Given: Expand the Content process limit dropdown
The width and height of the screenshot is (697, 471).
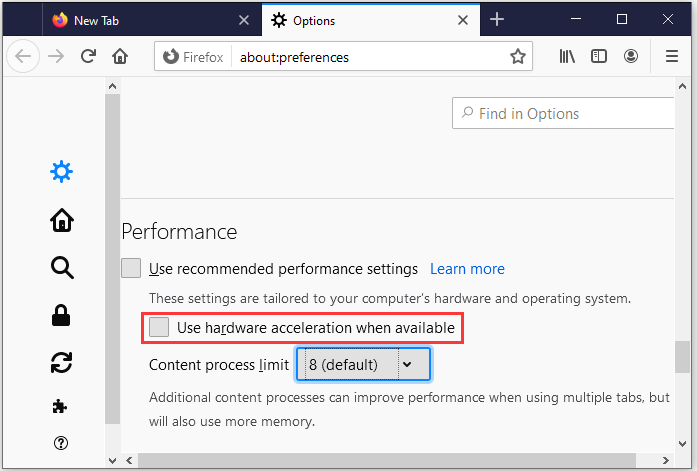Looking at the screenshot, I should click(363, 365).
